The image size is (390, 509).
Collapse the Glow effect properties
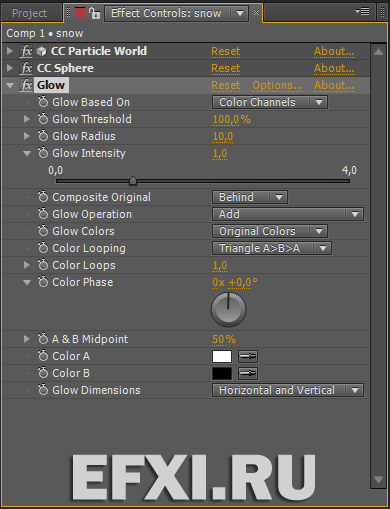(x=10, y=86)
